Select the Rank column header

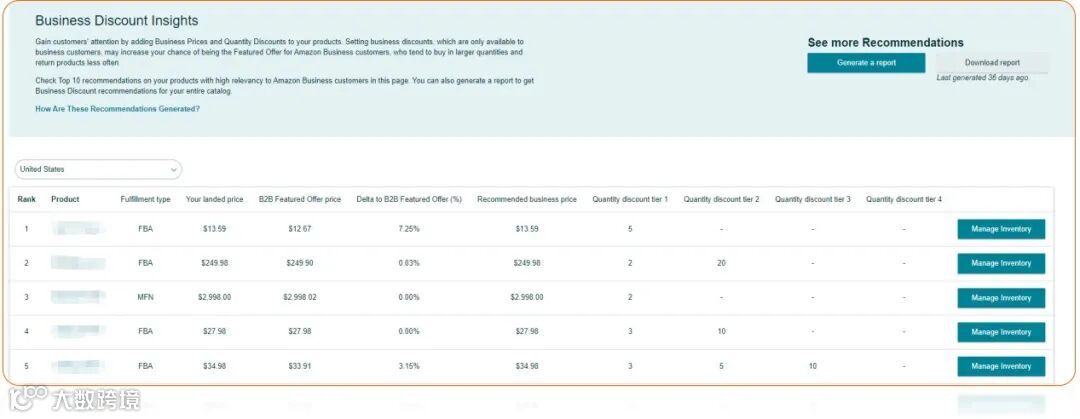[x=27, y=199]
